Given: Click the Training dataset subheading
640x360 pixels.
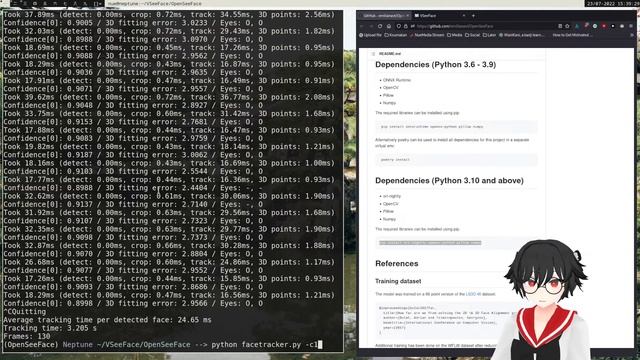Looking at the screenshot, I should pyautogui.click(x=398, y=281).
